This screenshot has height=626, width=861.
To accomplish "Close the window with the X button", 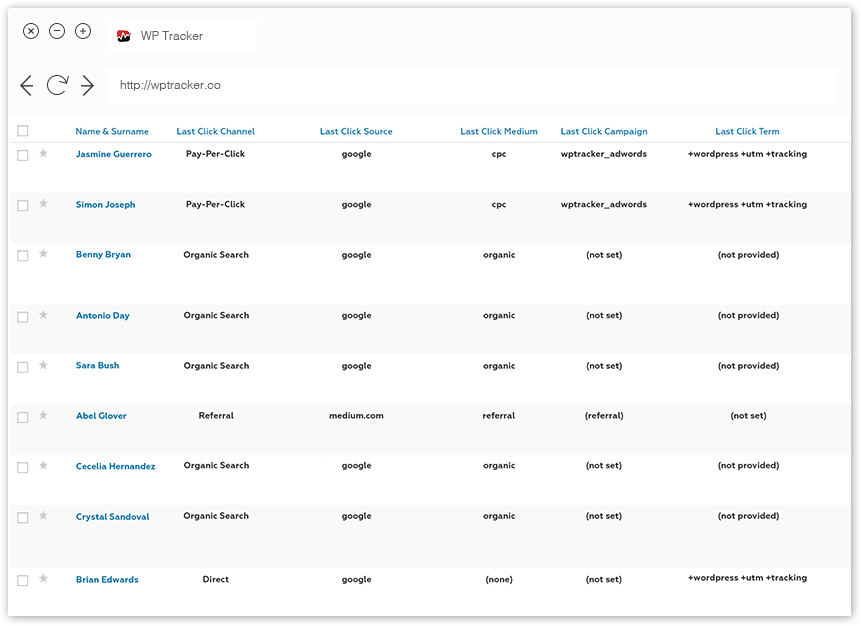I will [x=31, y=31].
